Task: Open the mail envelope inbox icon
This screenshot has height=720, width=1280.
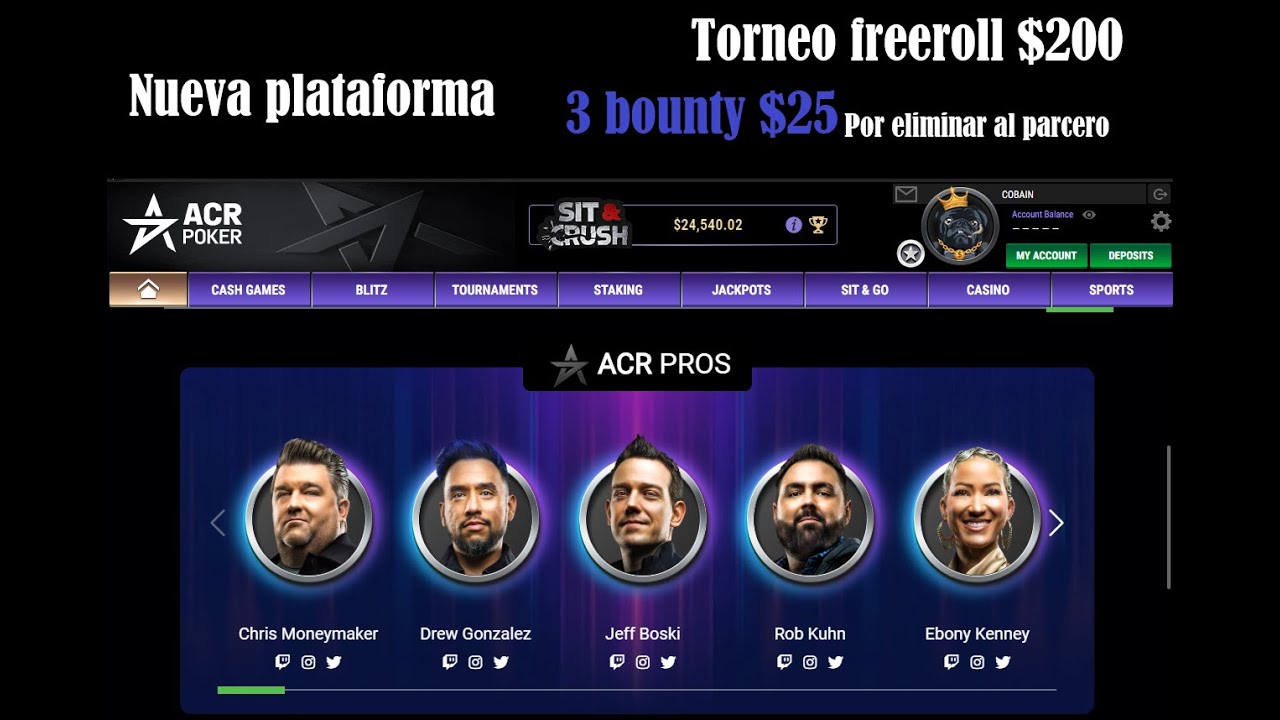Action: coord(906,194)
